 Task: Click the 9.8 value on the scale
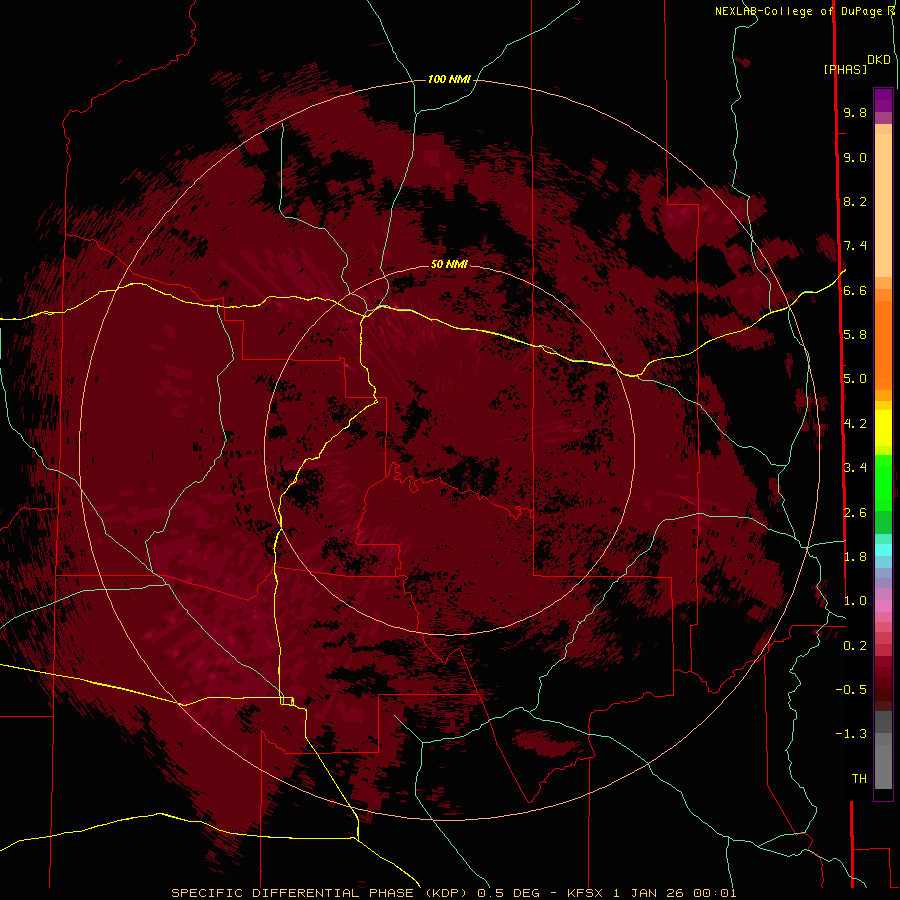[x=855, y=112]
